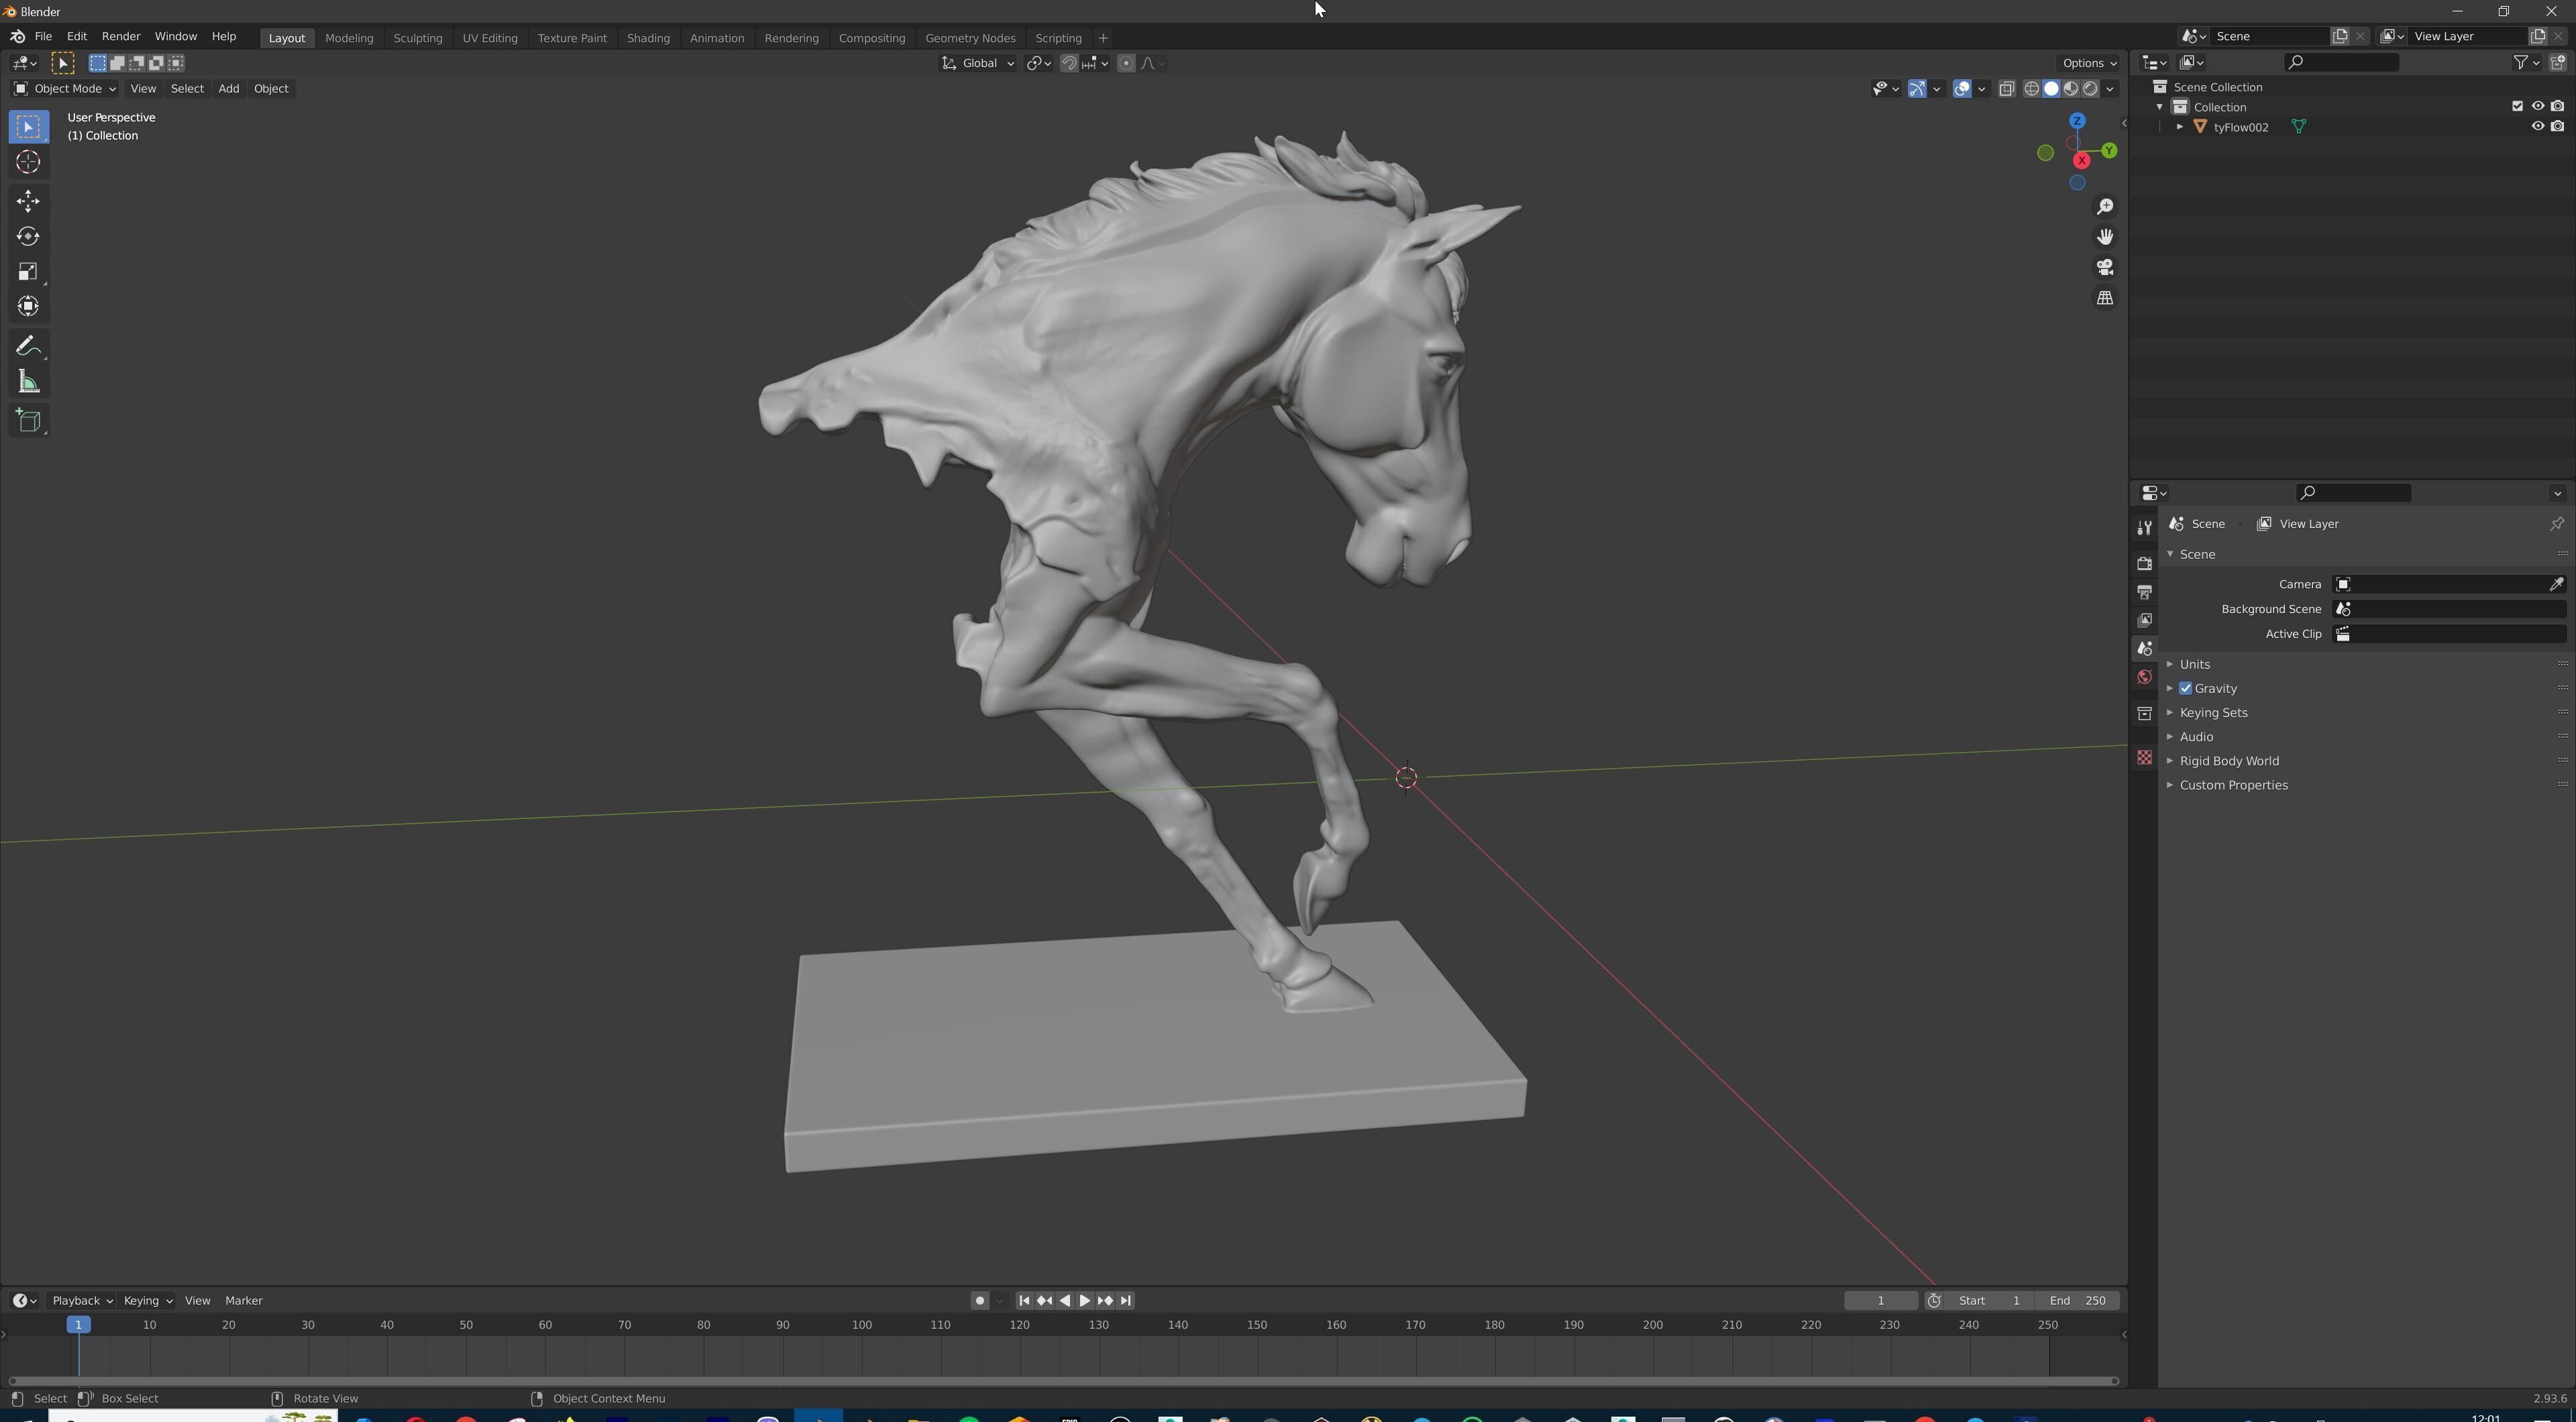
Task: Switch to the Sculpting workspace tab
Action: 417,38
